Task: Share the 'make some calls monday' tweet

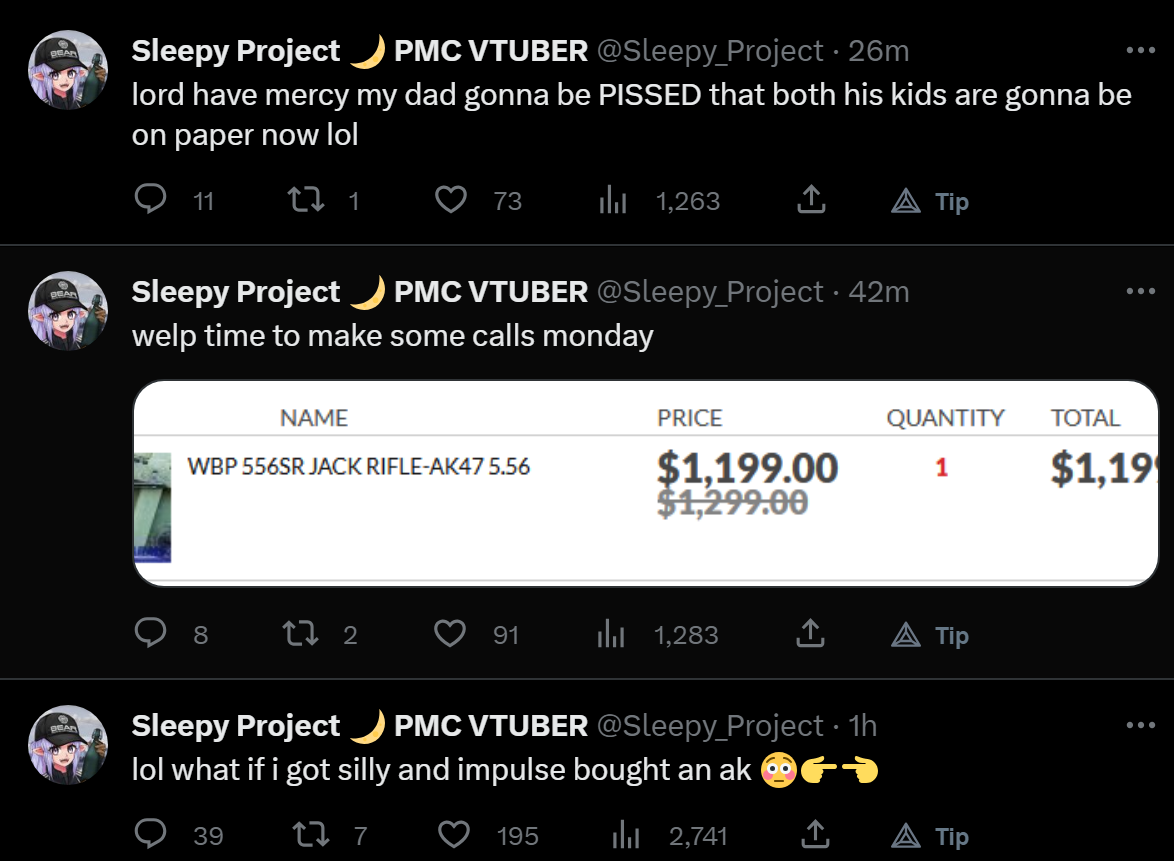Action: click(x=810, y=633)
